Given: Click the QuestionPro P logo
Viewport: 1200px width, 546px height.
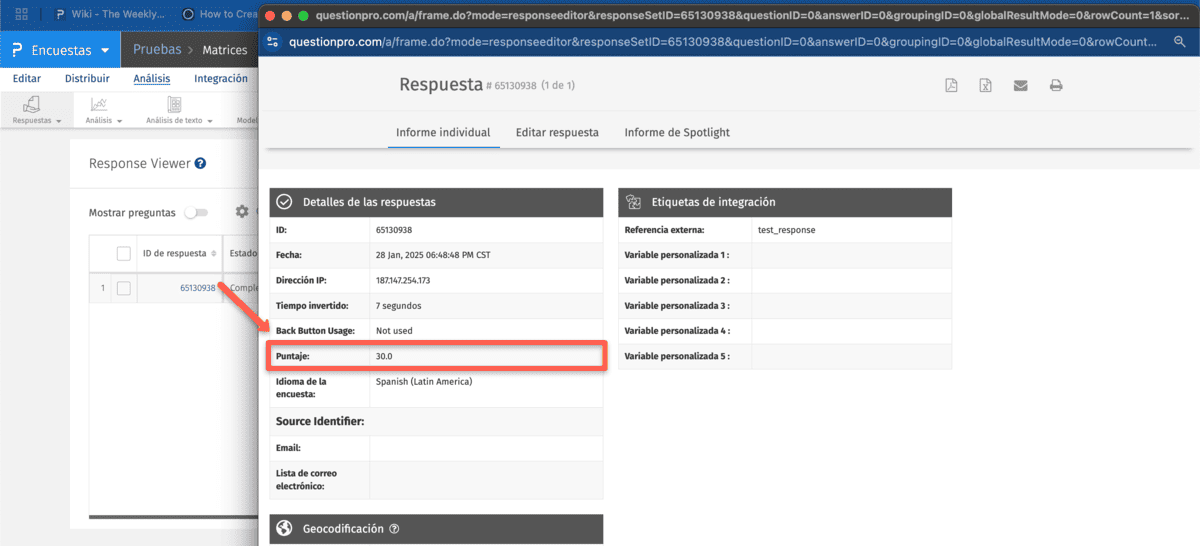Looking at the screenshot, I should [x=17, y=50].
